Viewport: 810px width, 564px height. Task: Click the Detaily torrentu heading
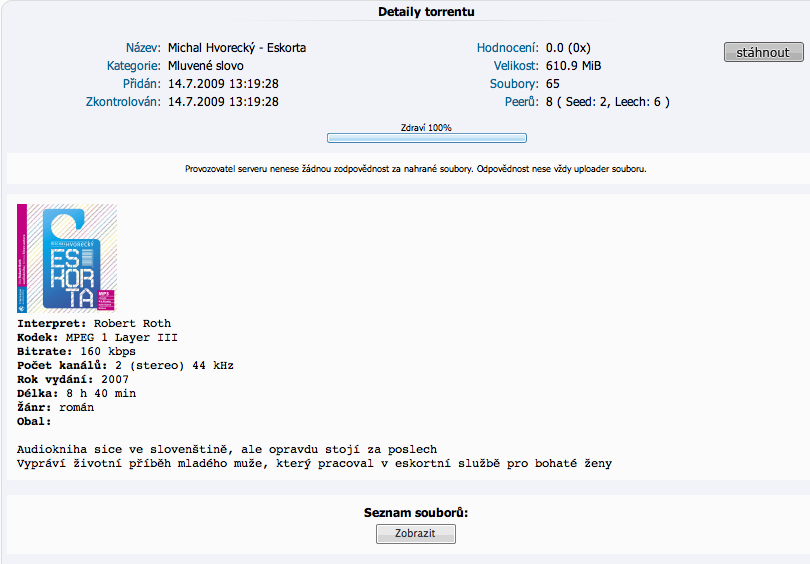(426, 12)
